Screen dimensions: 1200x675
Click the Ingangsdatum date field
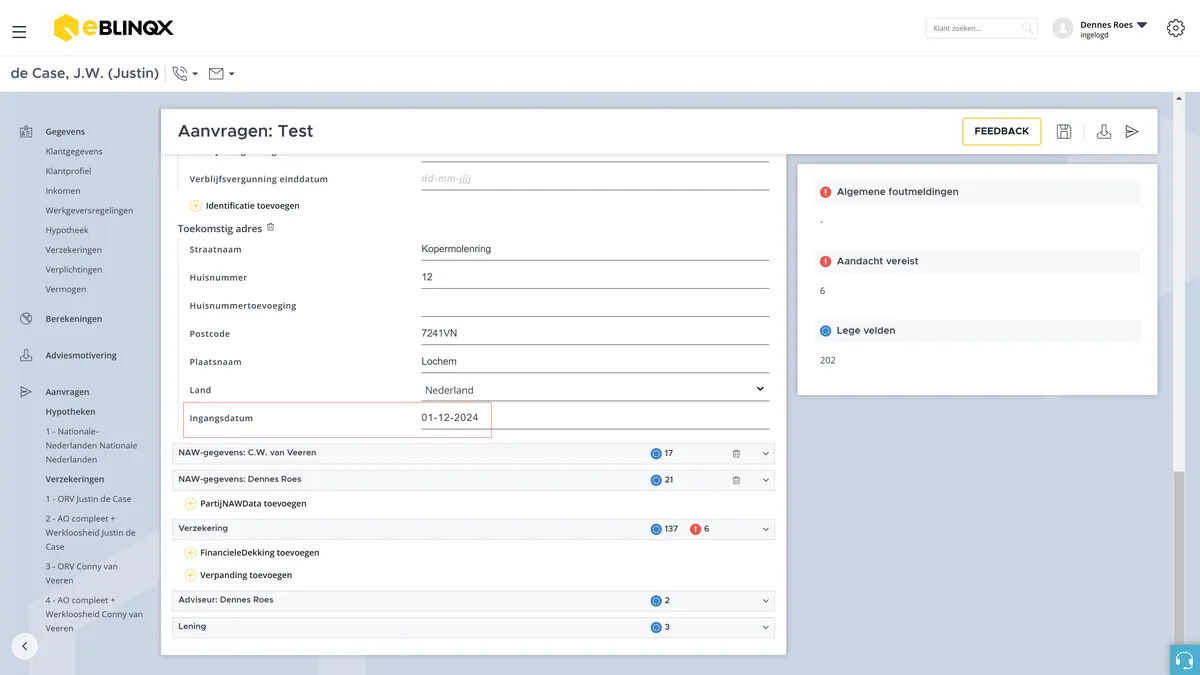596,418
